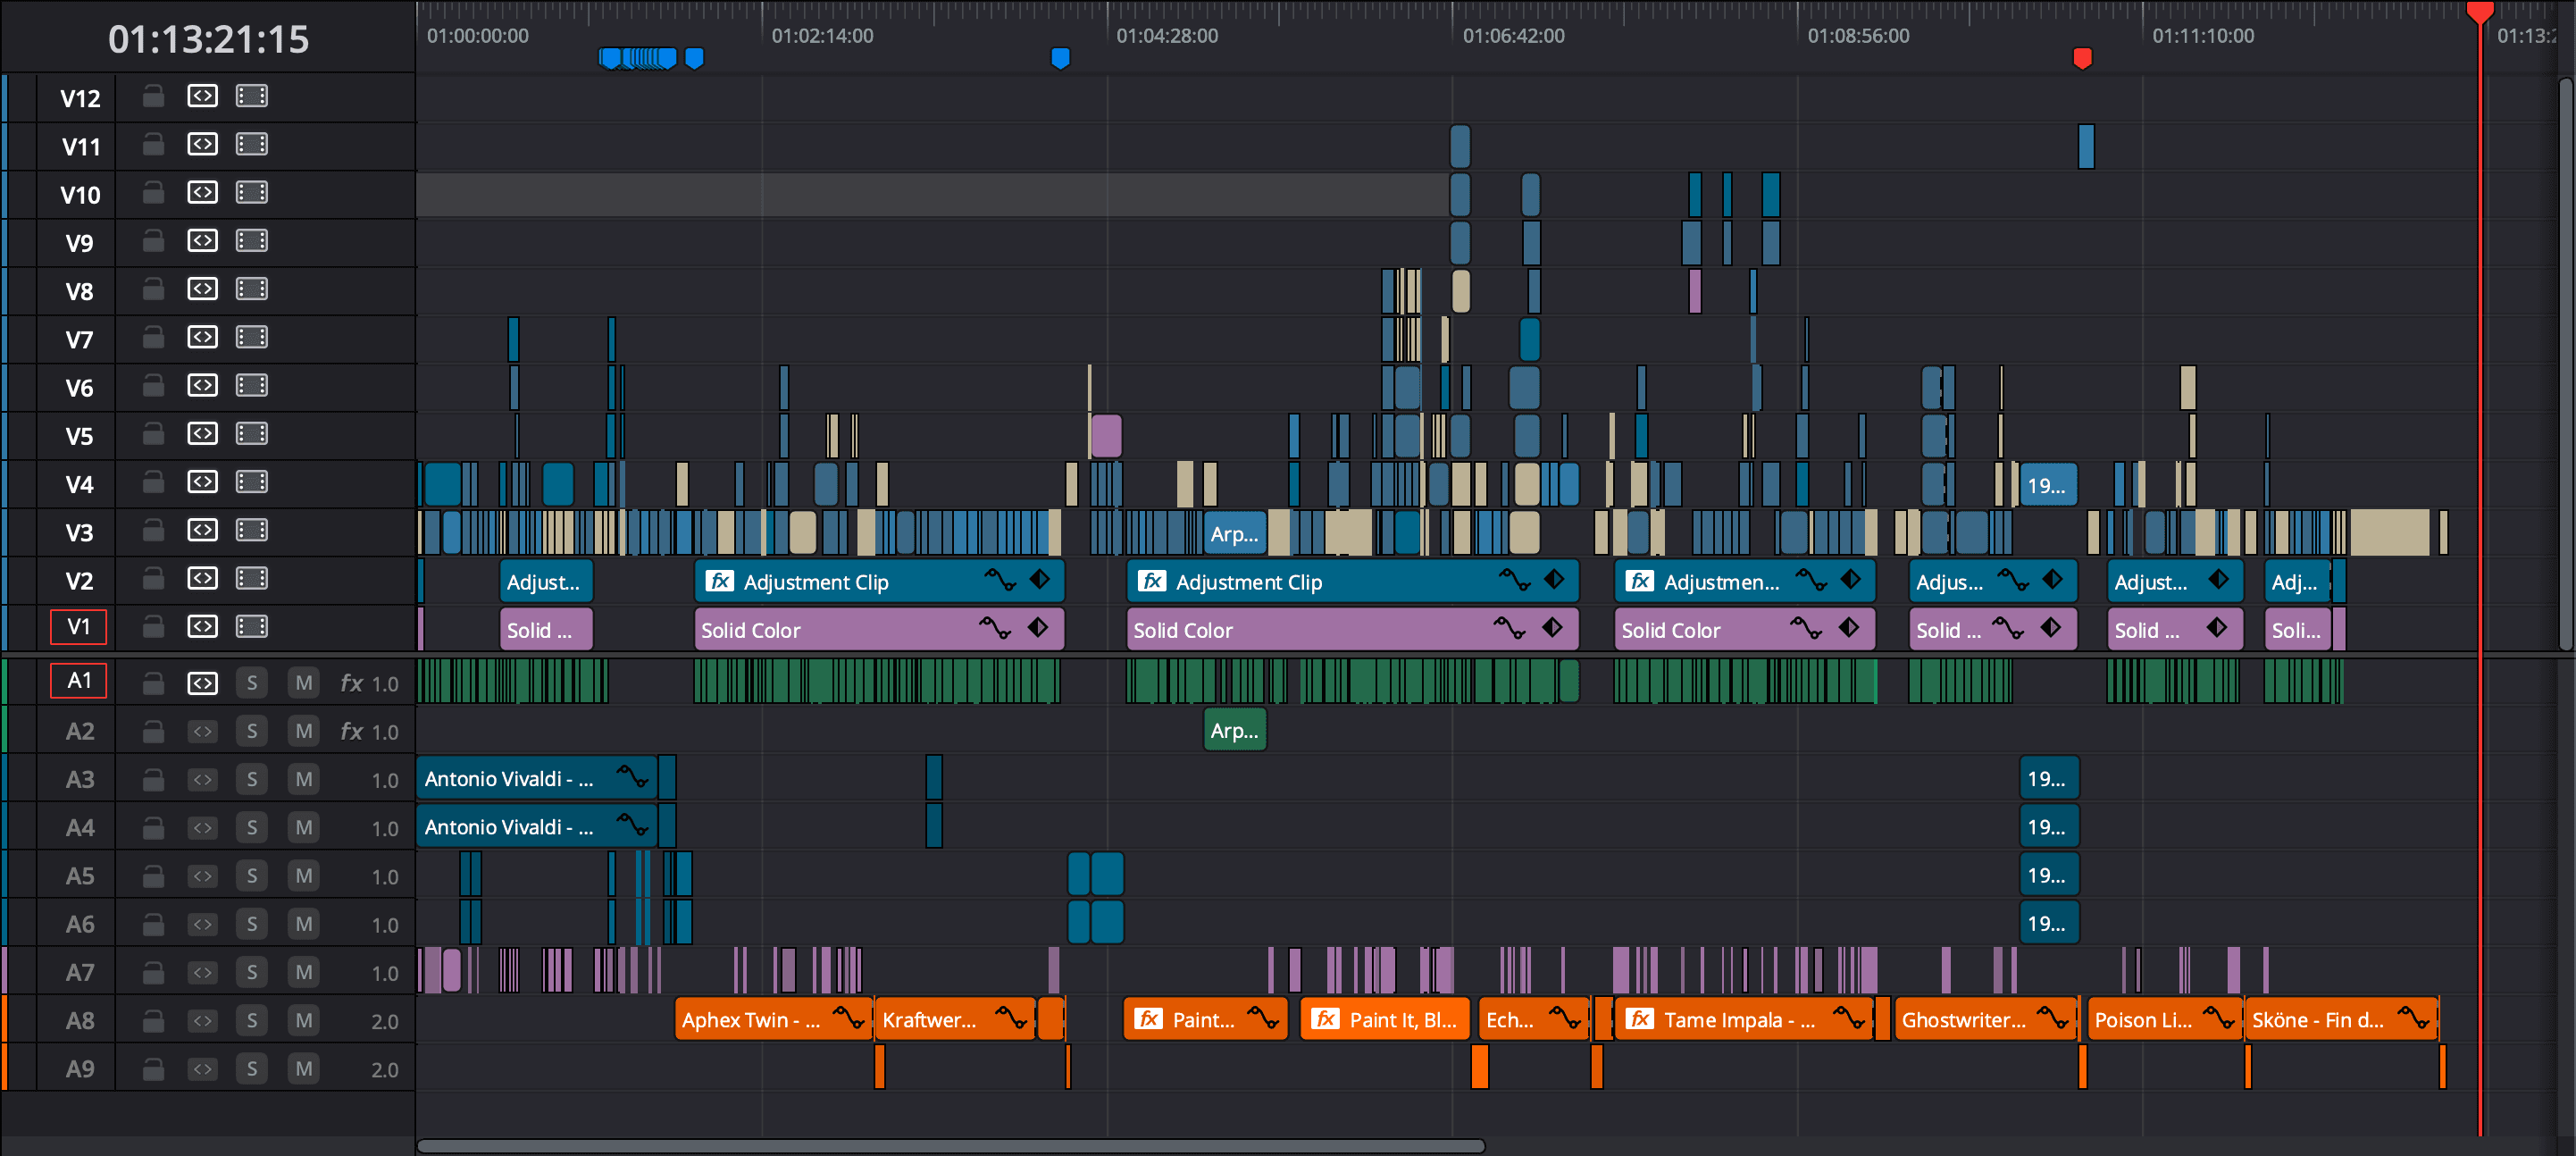The image size is (2576, 1156).
Task: Select the Aphex Twin audio clip
Action: 773,1019
